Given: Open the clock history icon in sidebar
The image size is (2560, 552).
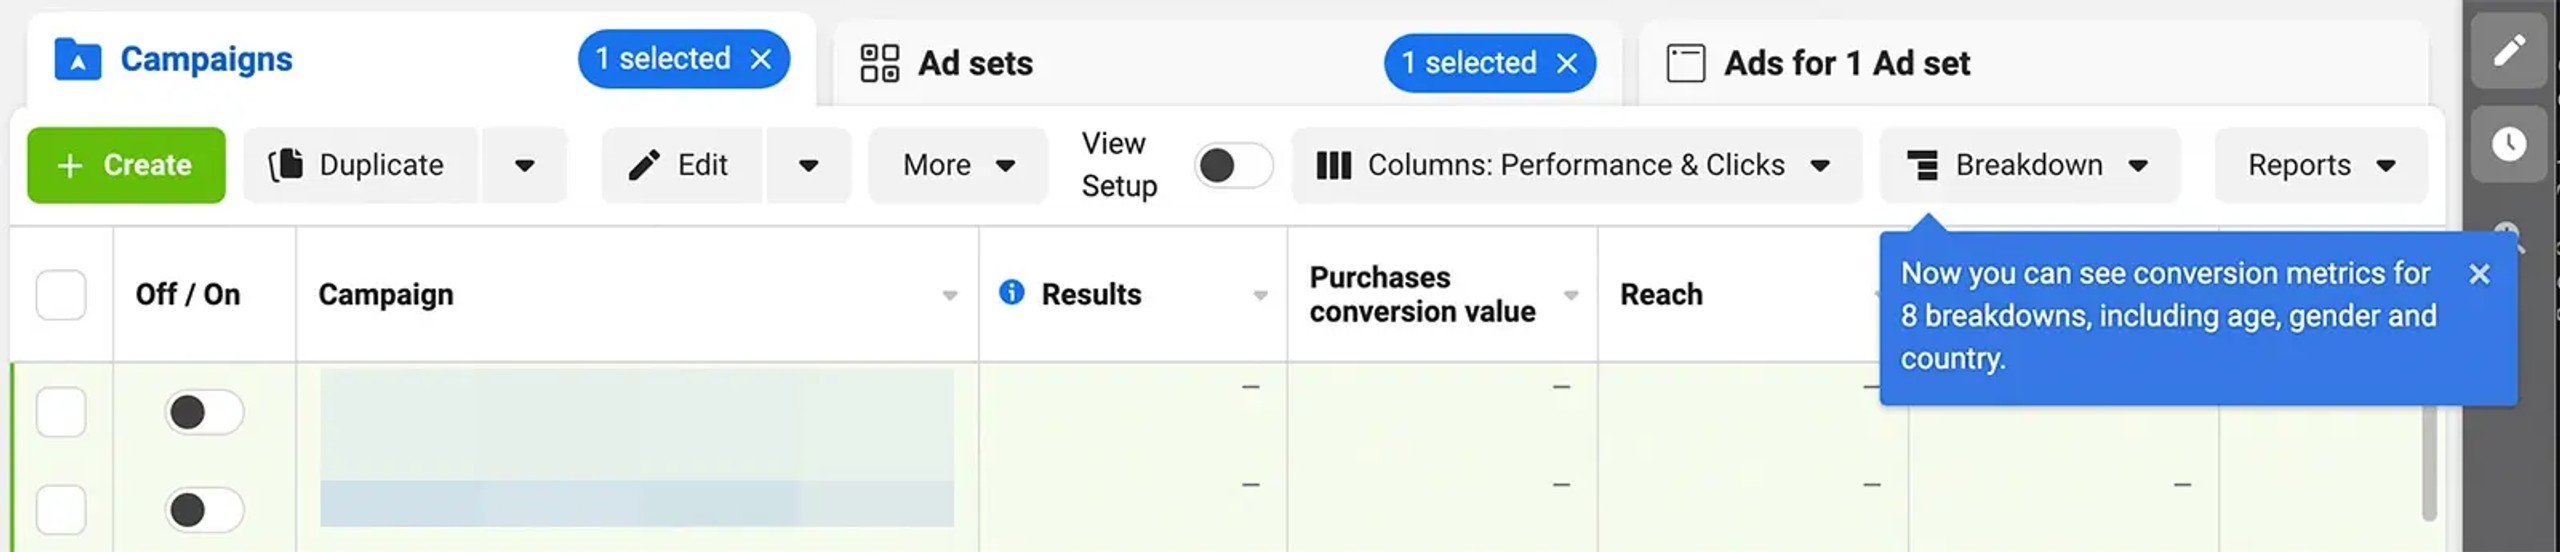Looking at the screenshot, I should point(2508,144).
